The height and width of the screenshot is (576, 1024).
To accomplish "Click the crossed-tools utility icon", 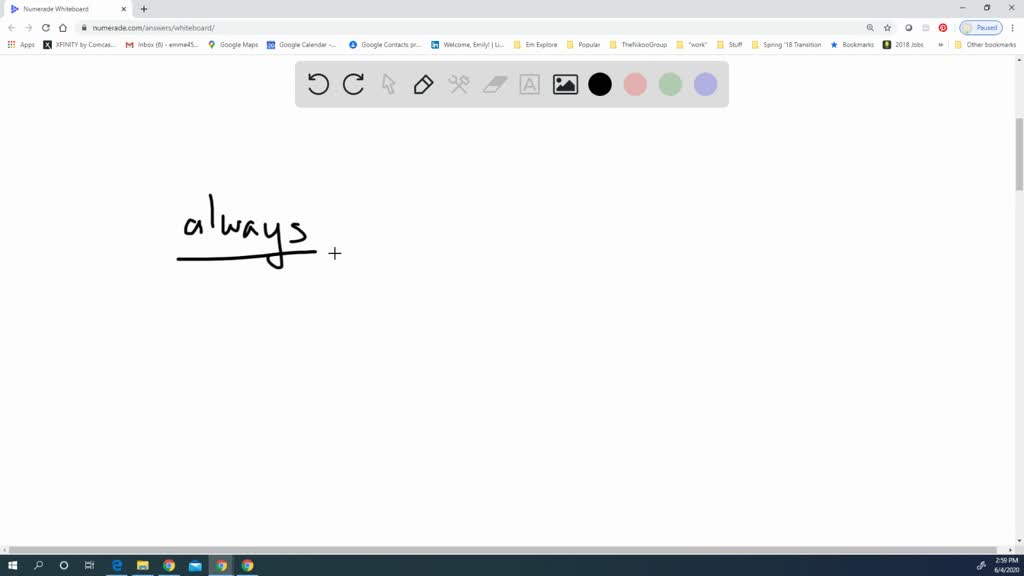I will [458, 84].
